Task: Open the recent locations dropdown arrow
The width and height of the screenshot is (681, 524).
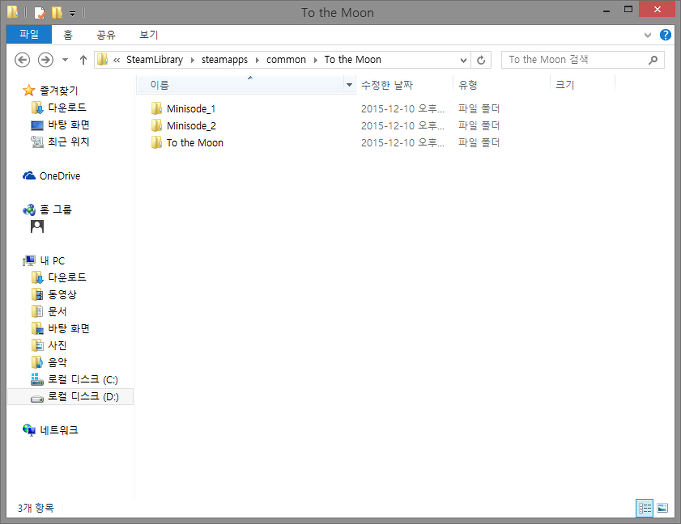Action: [x=65, y=59]
